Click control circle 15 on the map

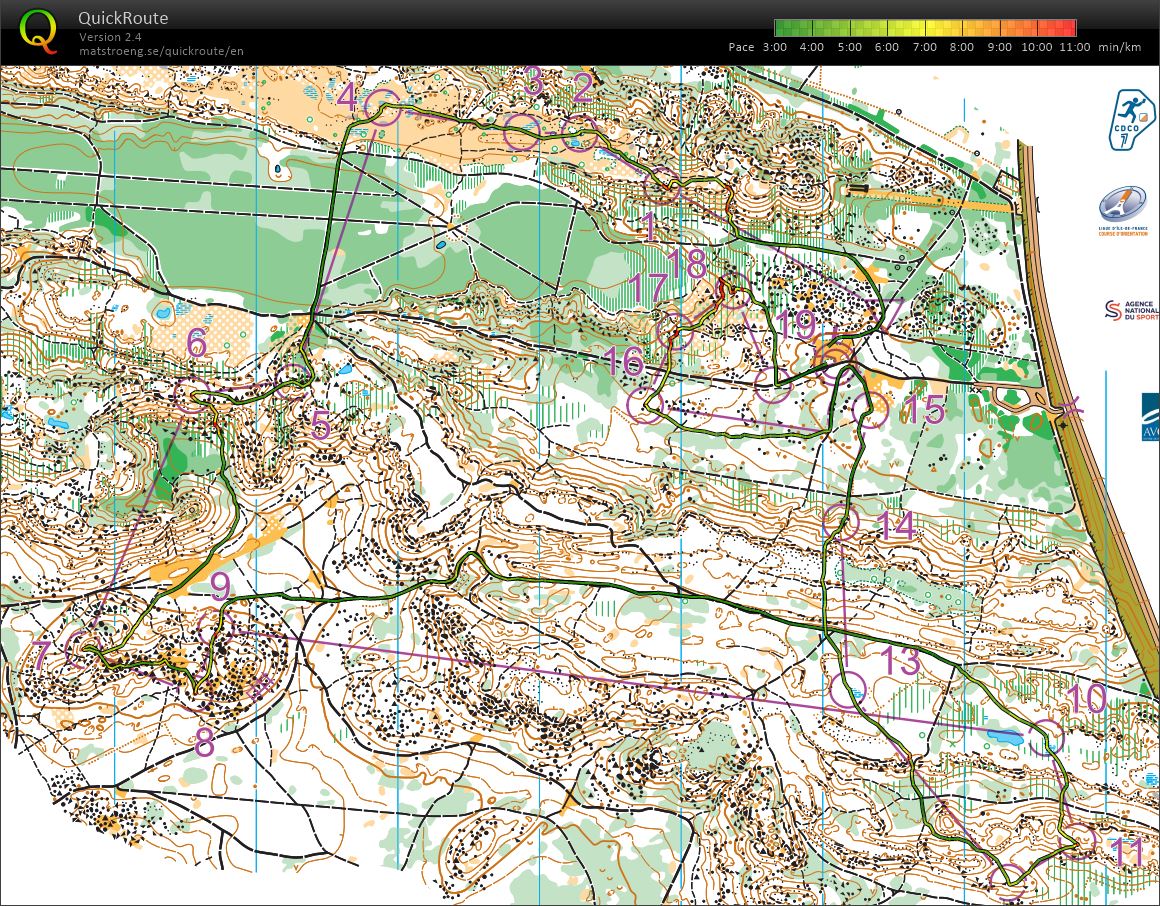tap(872, 409)
